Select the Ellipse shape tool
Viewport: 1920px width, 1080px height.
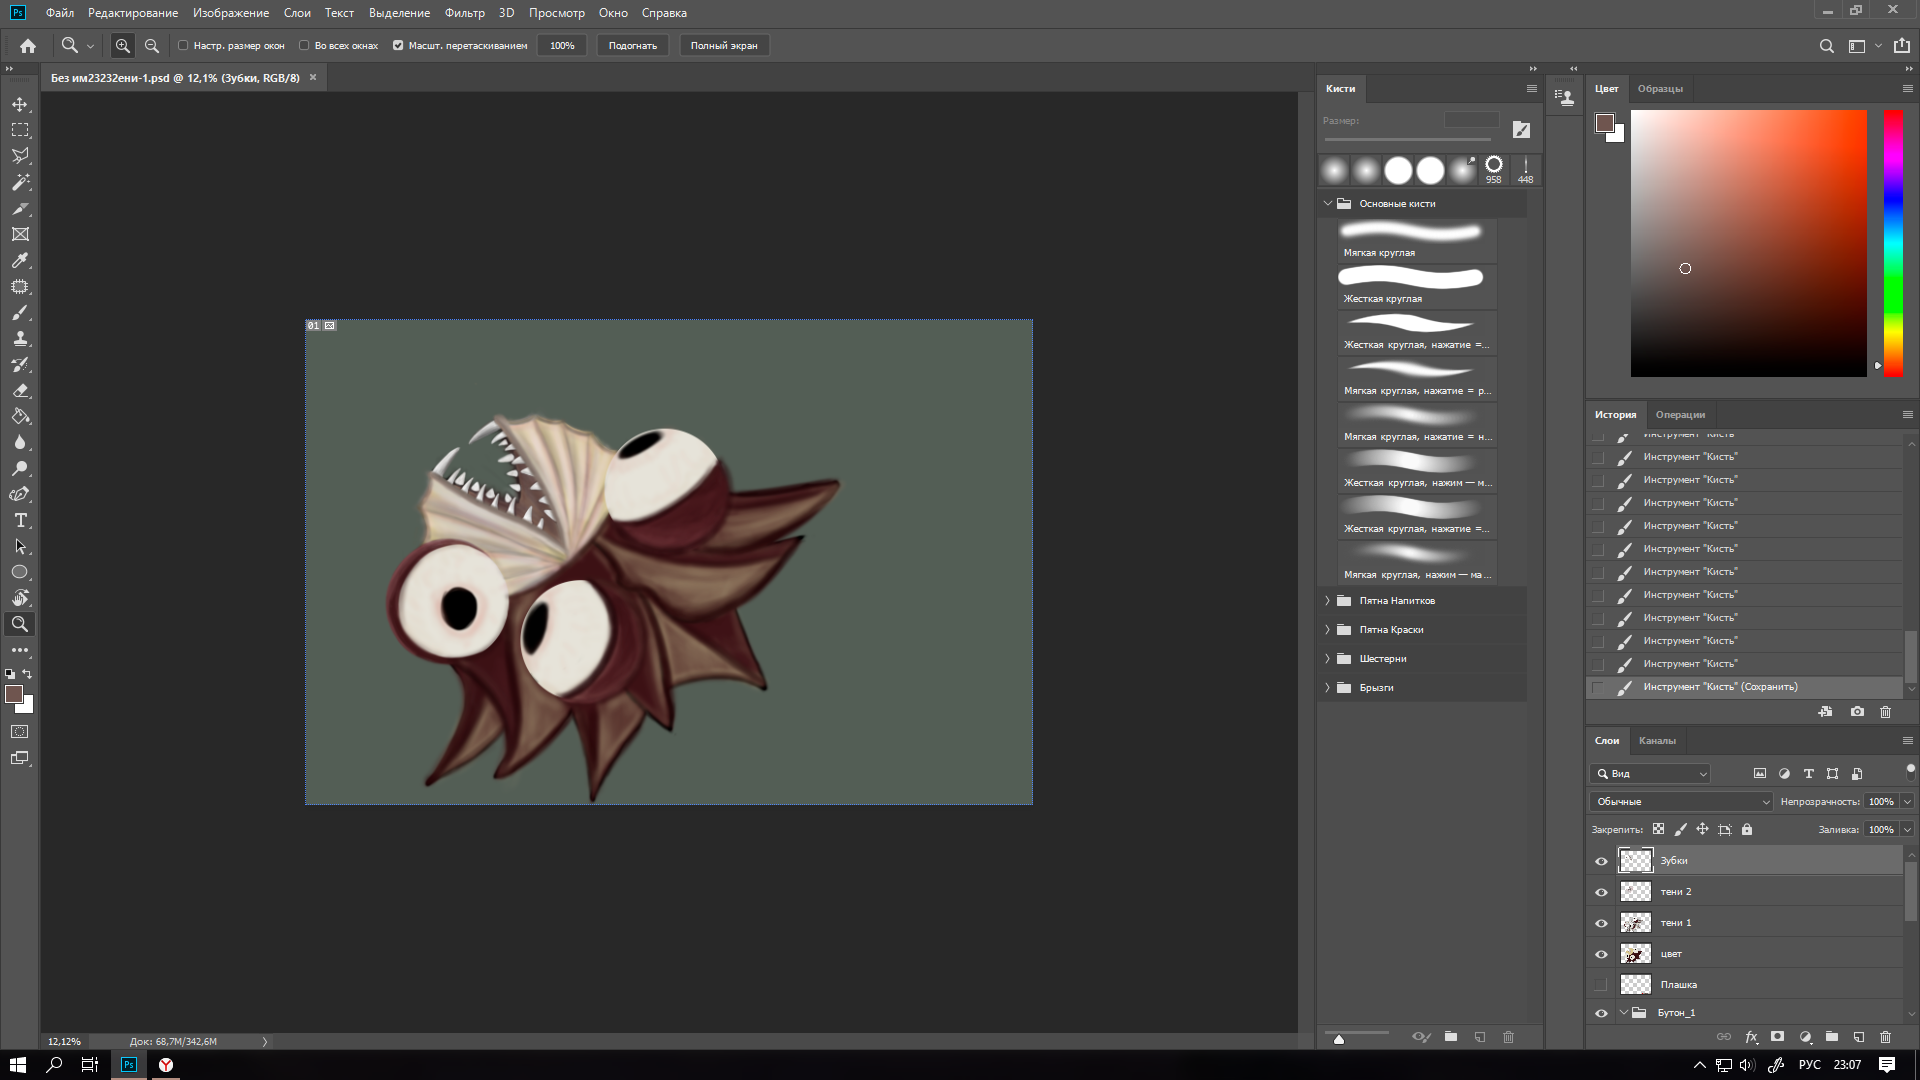point(20,572)
